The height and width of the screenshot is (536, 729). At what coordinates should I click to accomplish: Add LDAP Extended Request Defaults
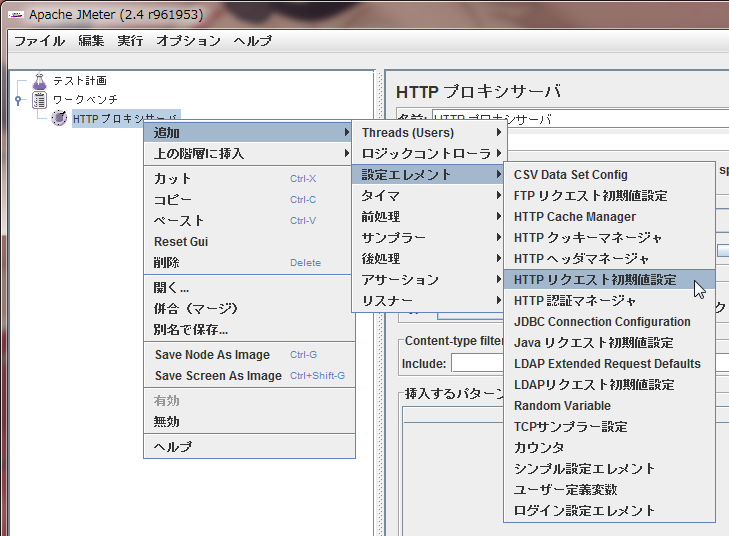[609, 364]
